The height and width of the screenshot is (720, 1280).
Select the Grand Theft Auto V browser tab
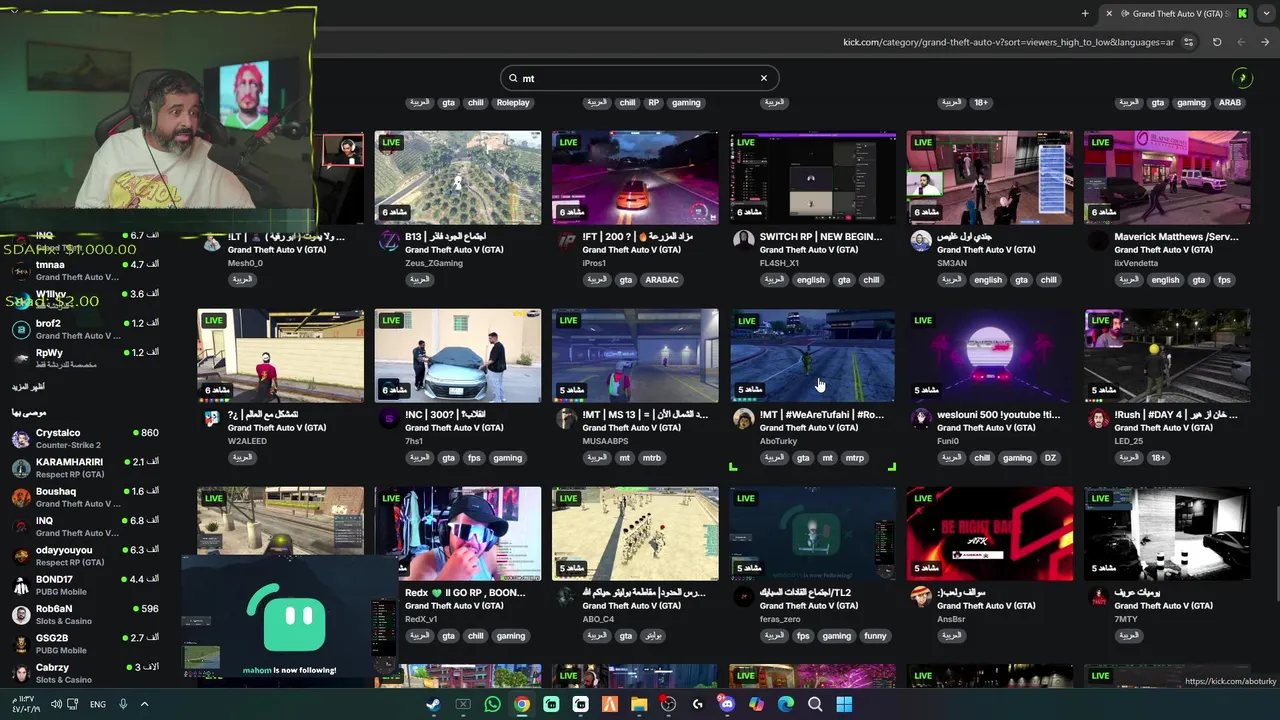click(1175, 13)
